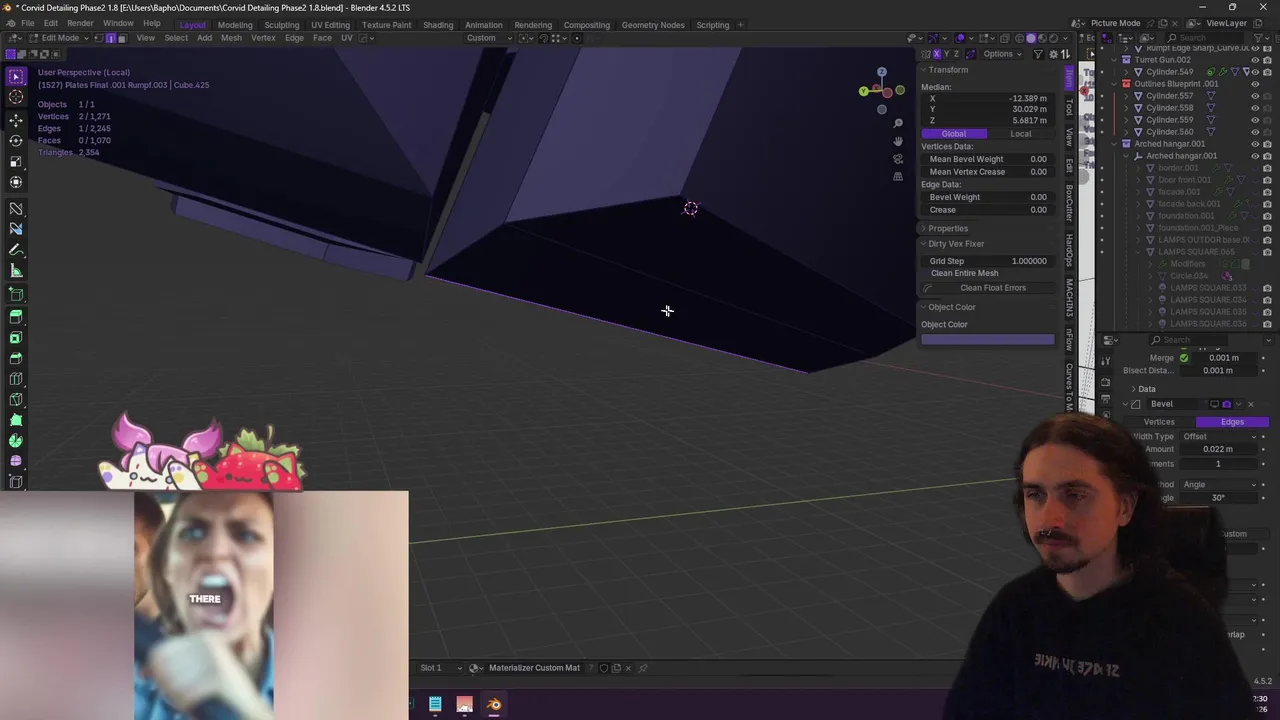This screenshot has width=1280, height=720.
Task: Select the Poly Build tool
Action: 16,420
